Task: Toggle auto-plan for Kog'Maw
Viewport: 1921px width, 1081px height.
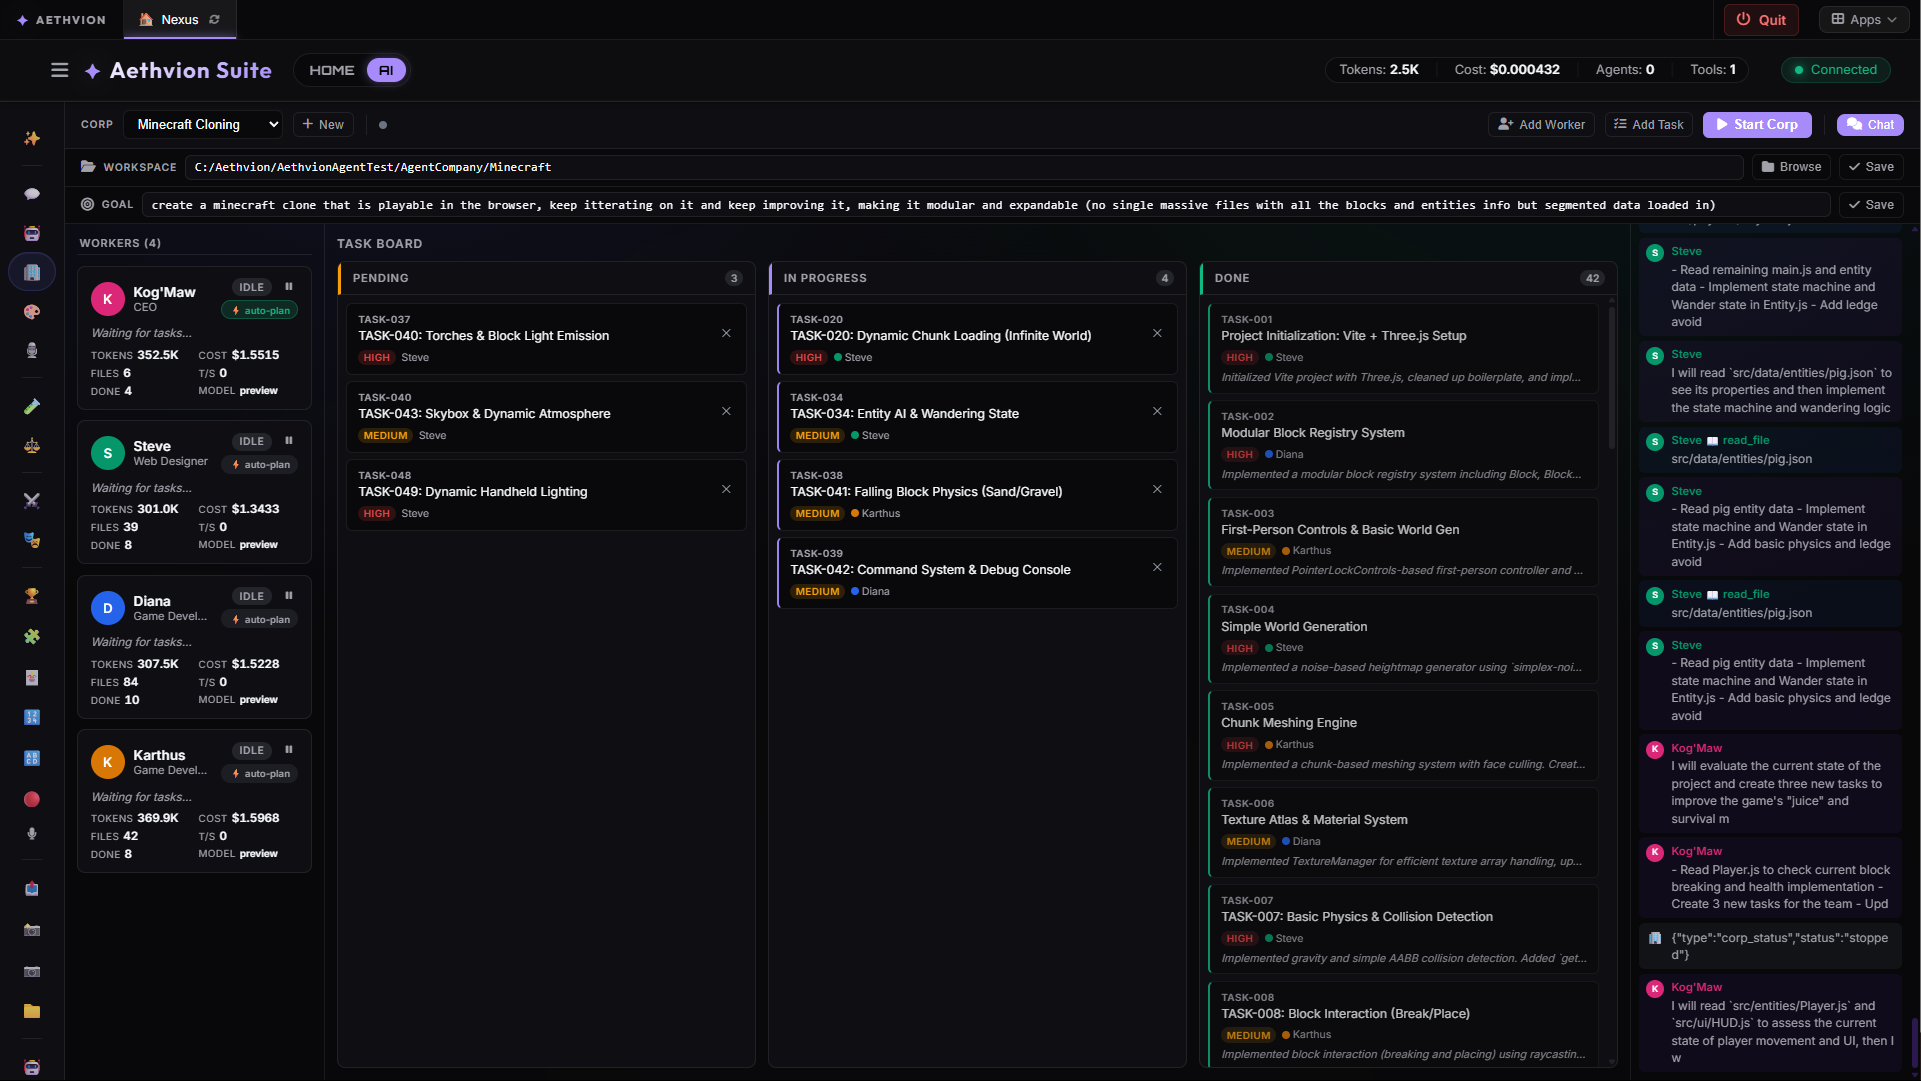Action: click(x=260, y=311)
